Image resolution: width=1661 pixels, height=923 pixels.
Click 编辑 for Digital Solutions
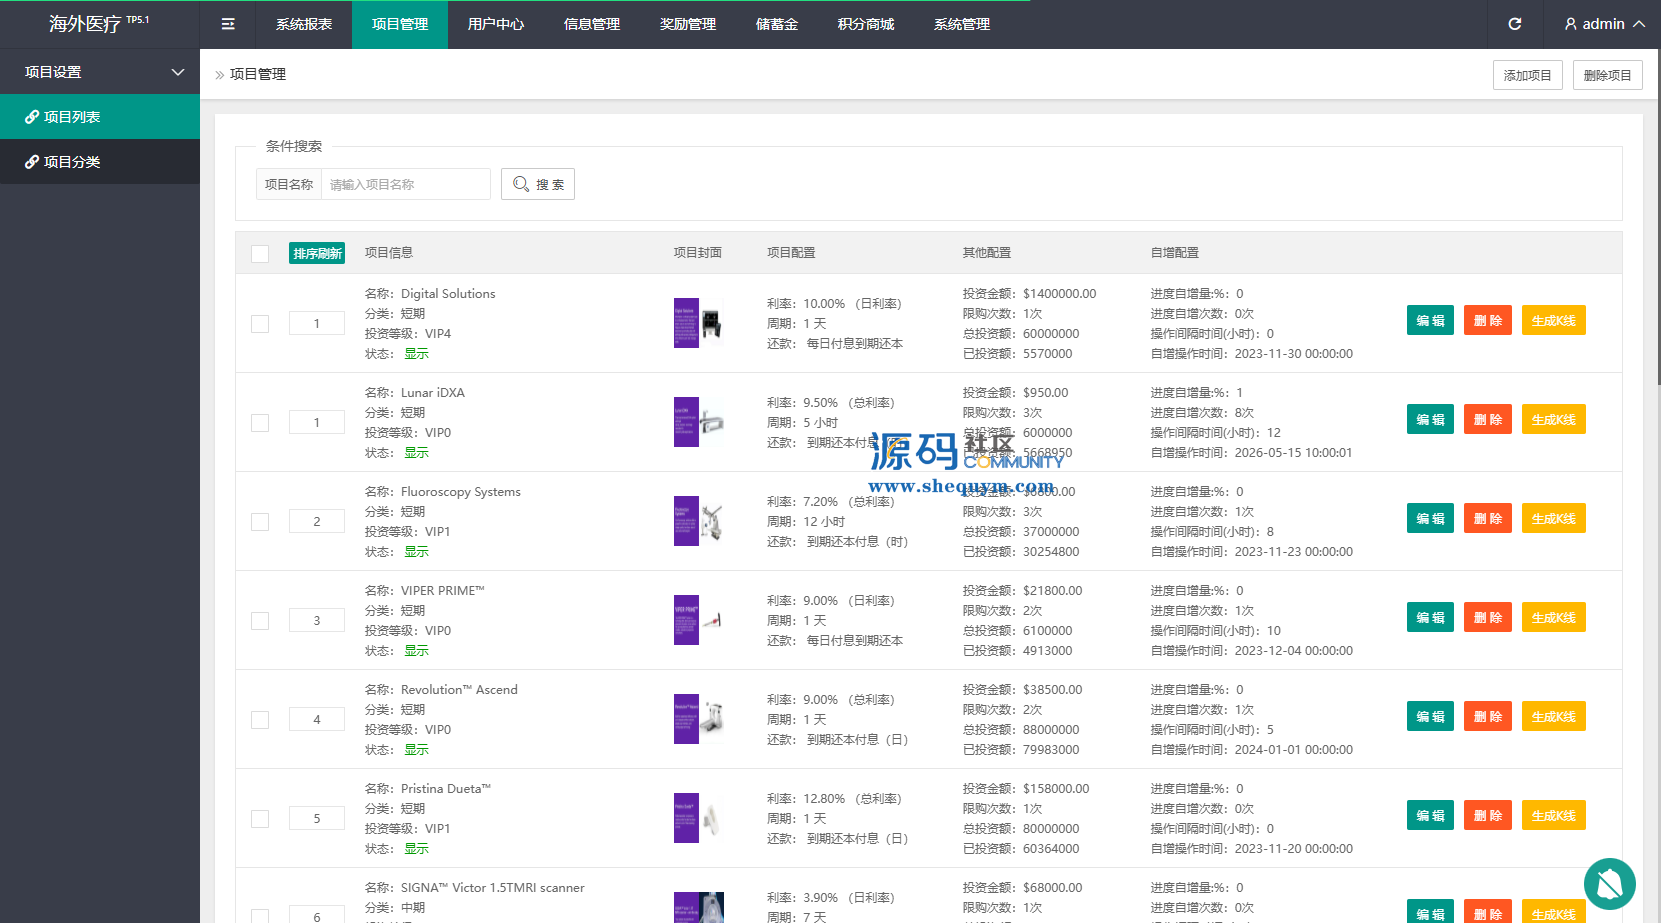coord(1430,320)
